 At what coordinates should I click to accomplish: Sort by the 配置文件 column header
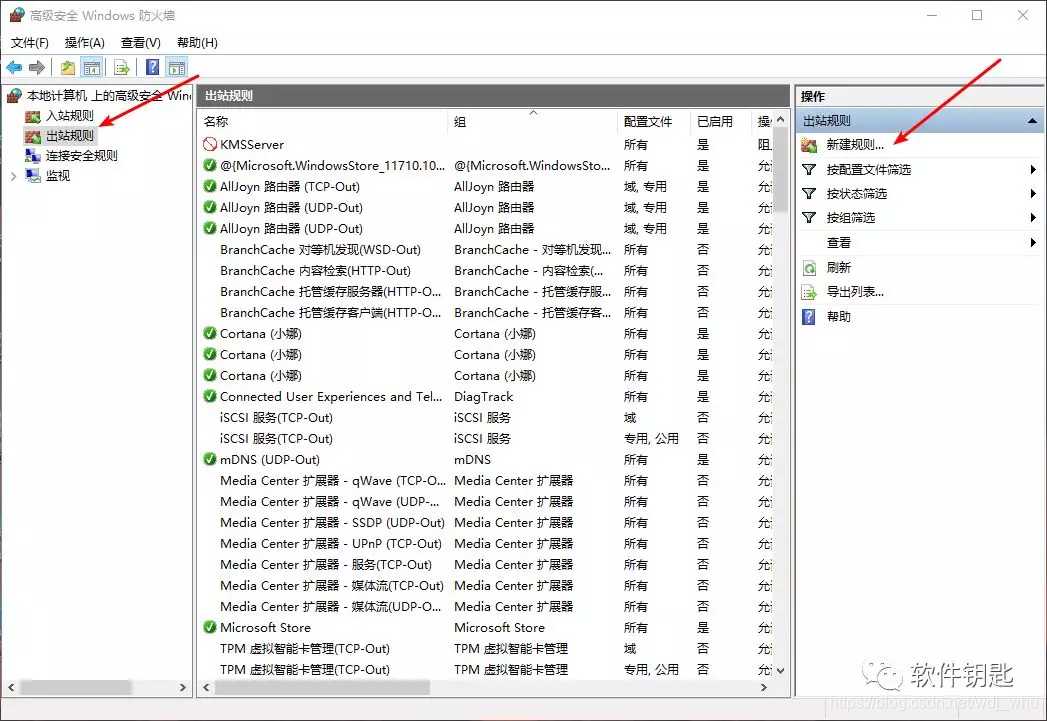click(654, 122)
